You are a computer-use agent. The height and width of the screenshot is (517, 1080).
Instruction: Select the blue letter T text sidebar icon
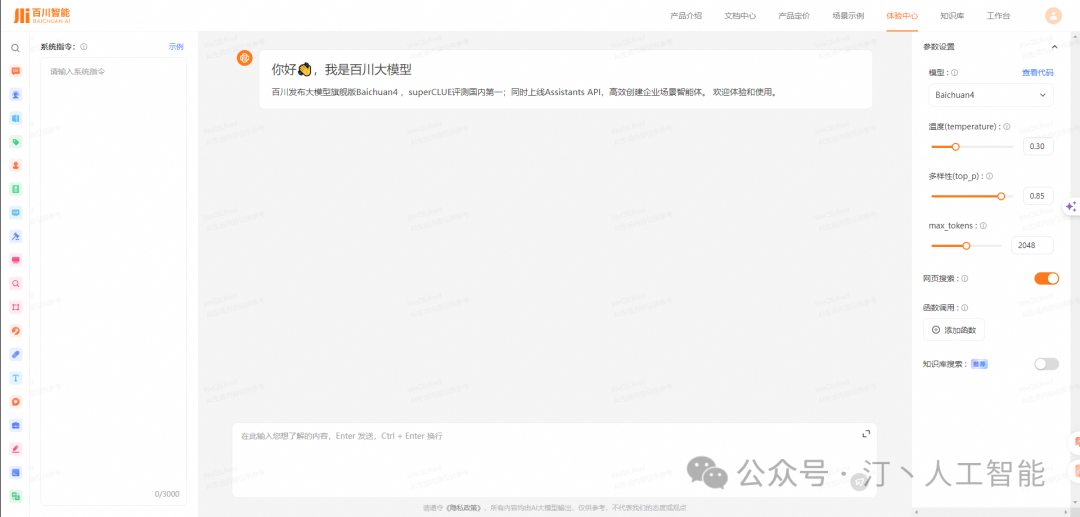point(15,378)
